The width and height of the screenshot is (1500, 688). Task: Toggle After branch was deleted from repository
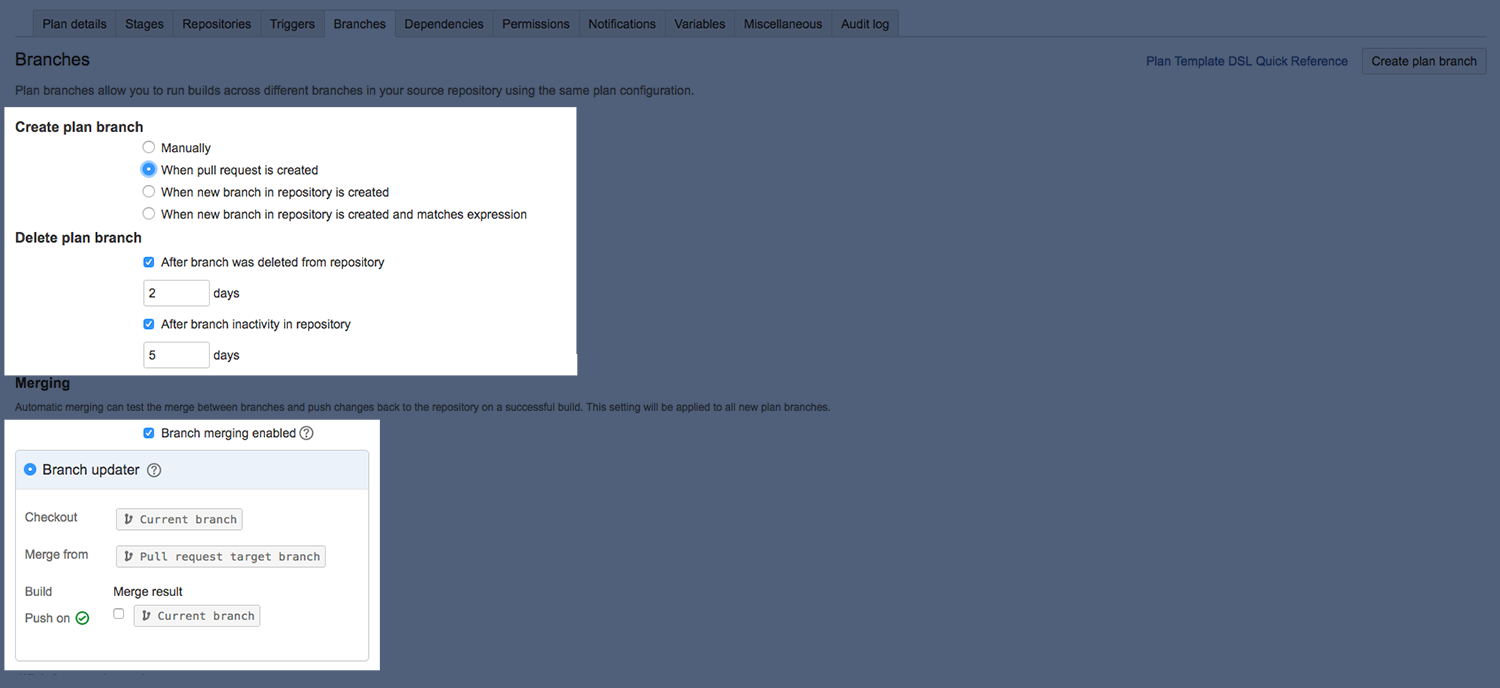click(x=149, y=262)
